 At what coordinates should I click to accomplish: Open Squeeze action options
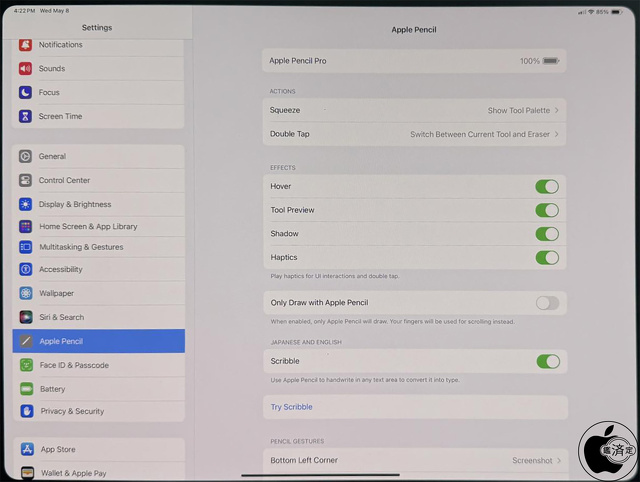click(x=414, y=110)
